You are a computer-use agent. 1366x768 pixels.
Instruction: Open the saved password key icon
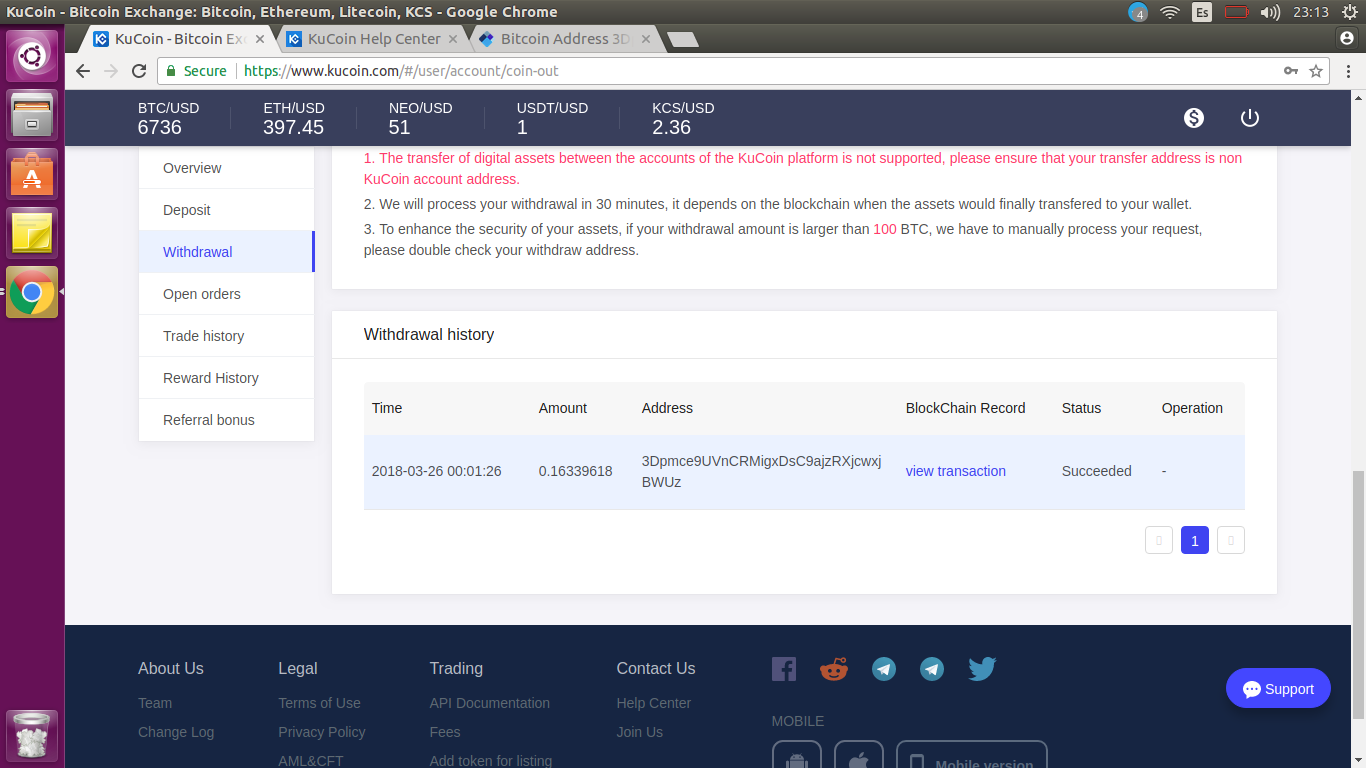pos(1291,71)
